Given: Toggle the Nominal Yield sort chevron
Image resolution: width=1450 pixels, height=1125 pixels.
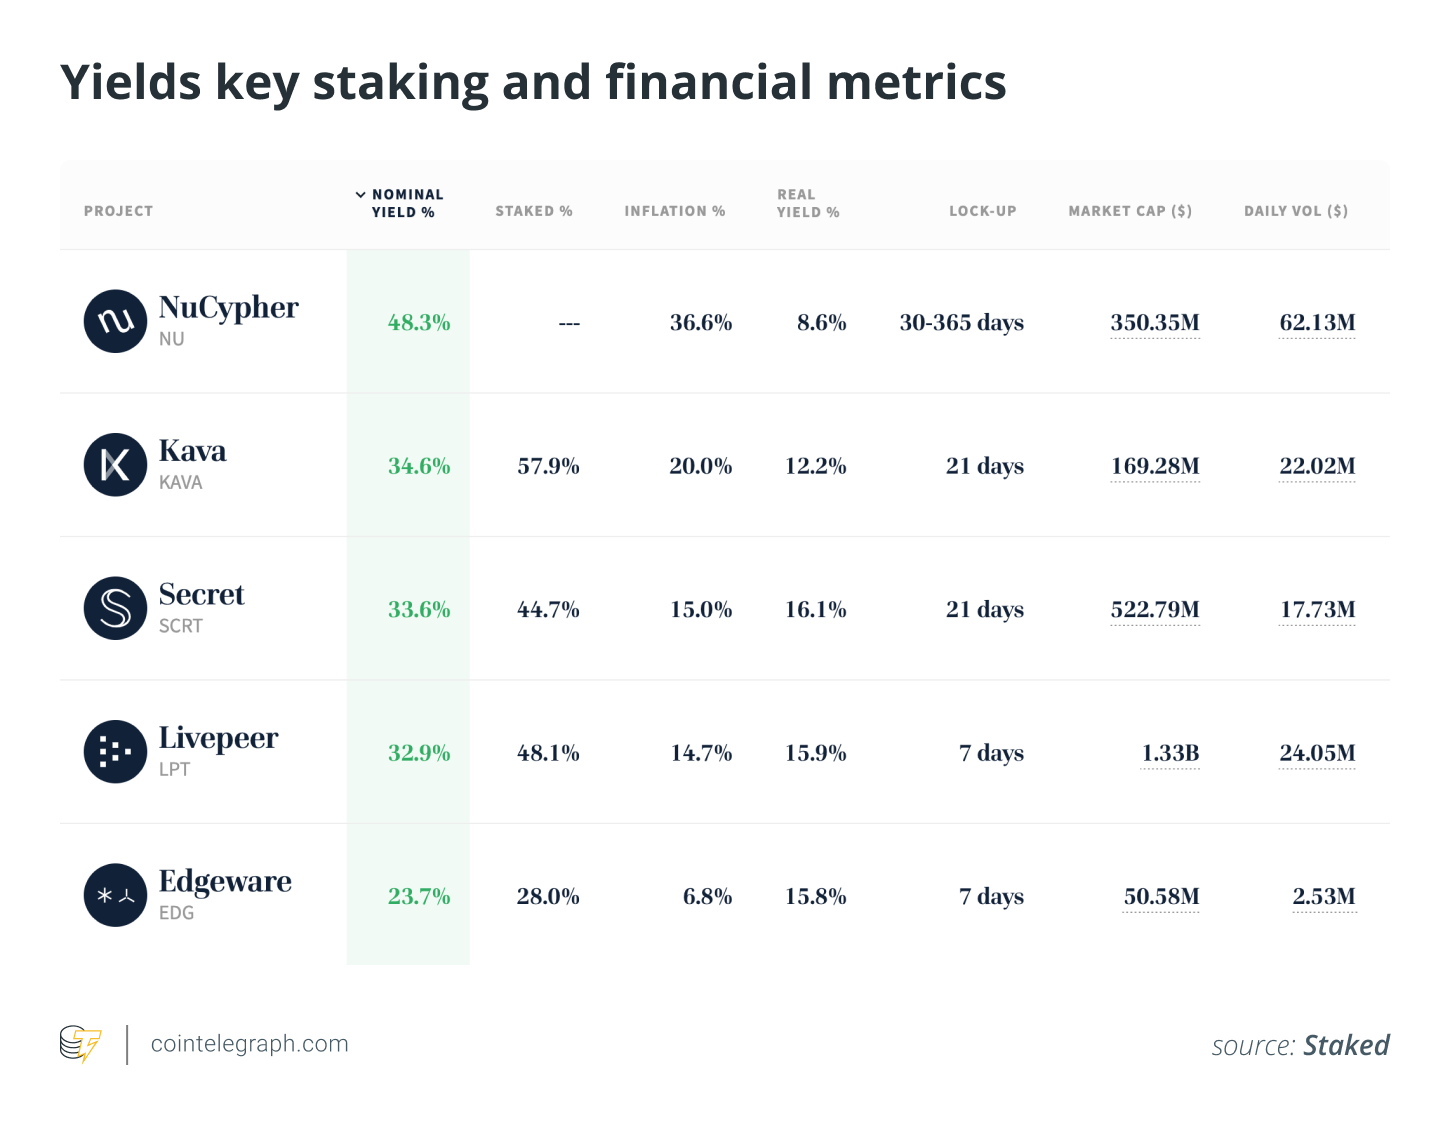Looking at the screenshot, I should click(x=361, y=195).
